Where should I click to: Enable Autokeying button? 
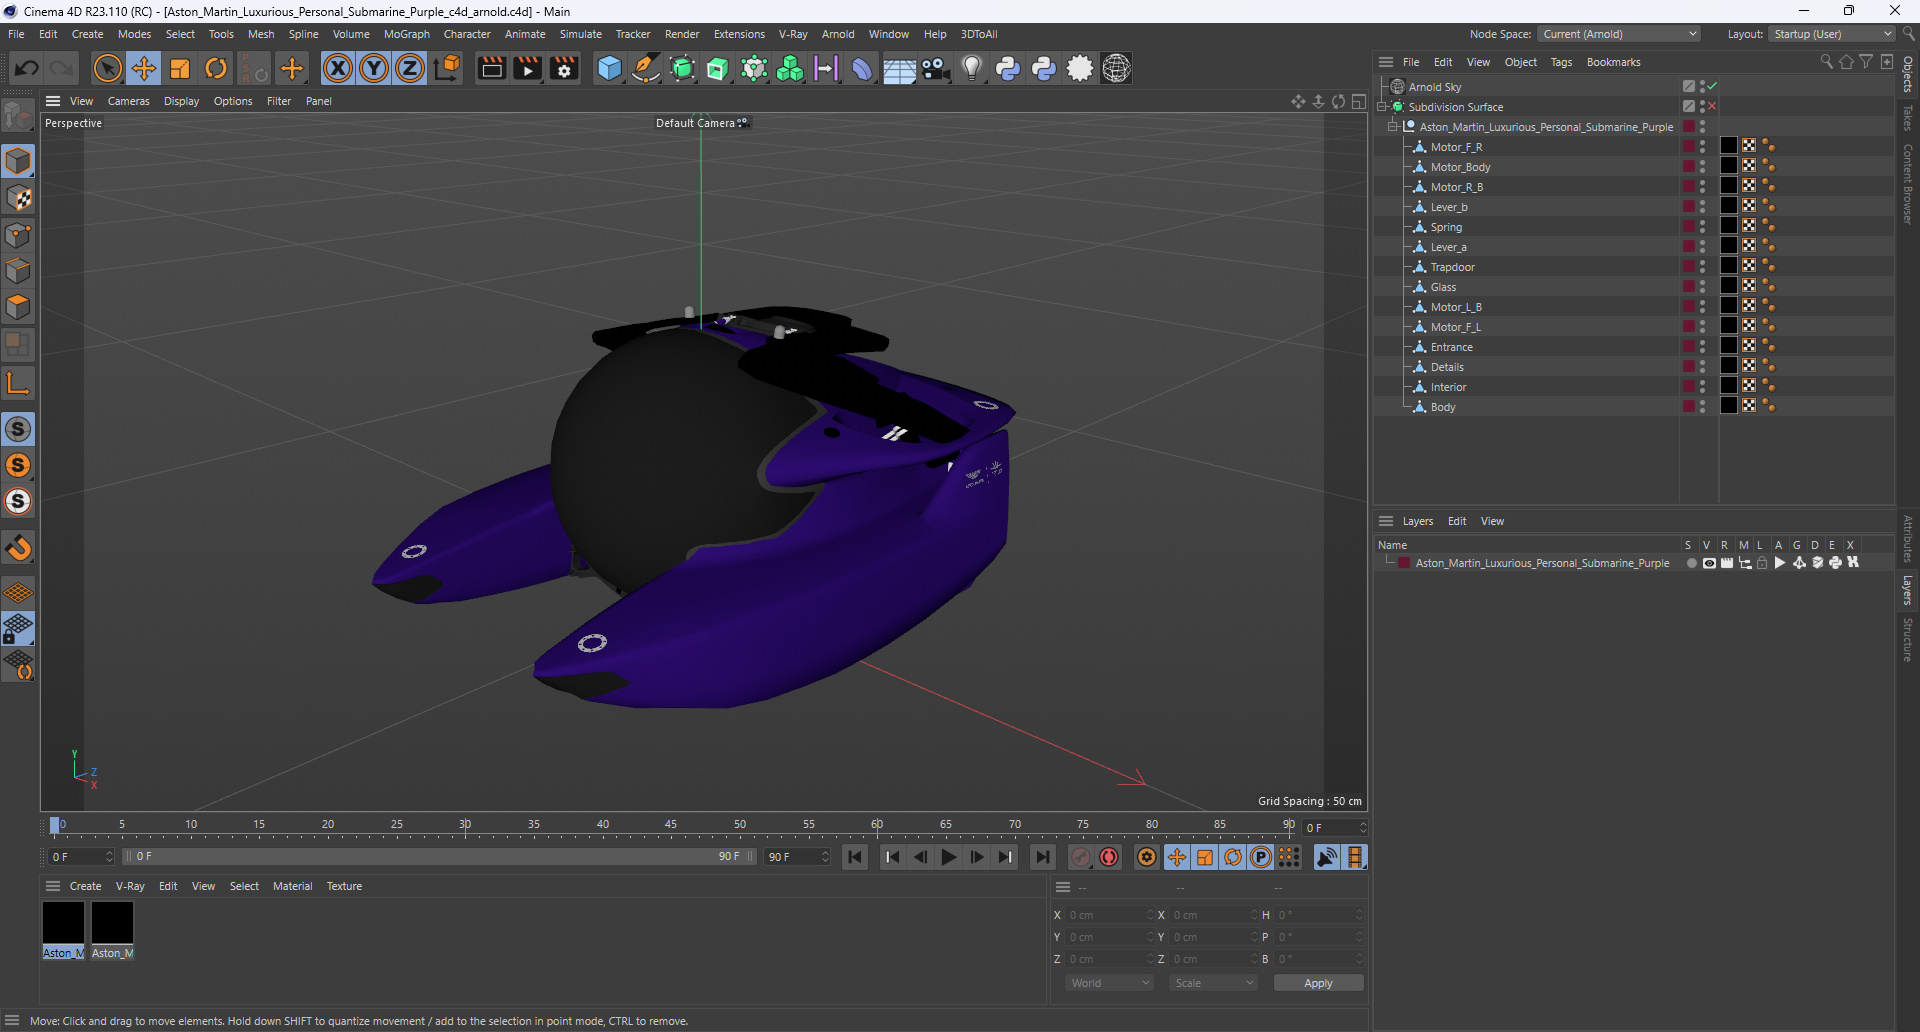1109,857
